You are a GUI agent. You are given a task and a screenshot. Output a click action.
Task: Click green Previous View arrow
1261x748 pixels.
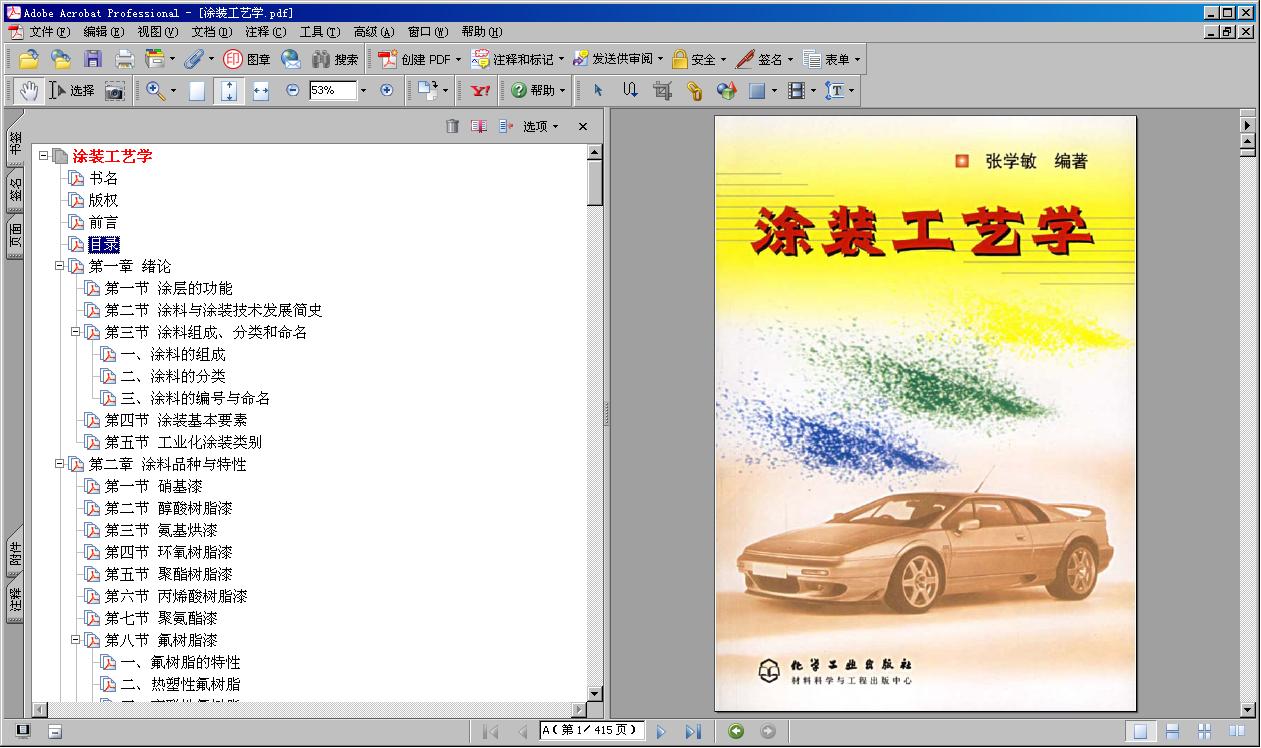[x=736, y=732]
